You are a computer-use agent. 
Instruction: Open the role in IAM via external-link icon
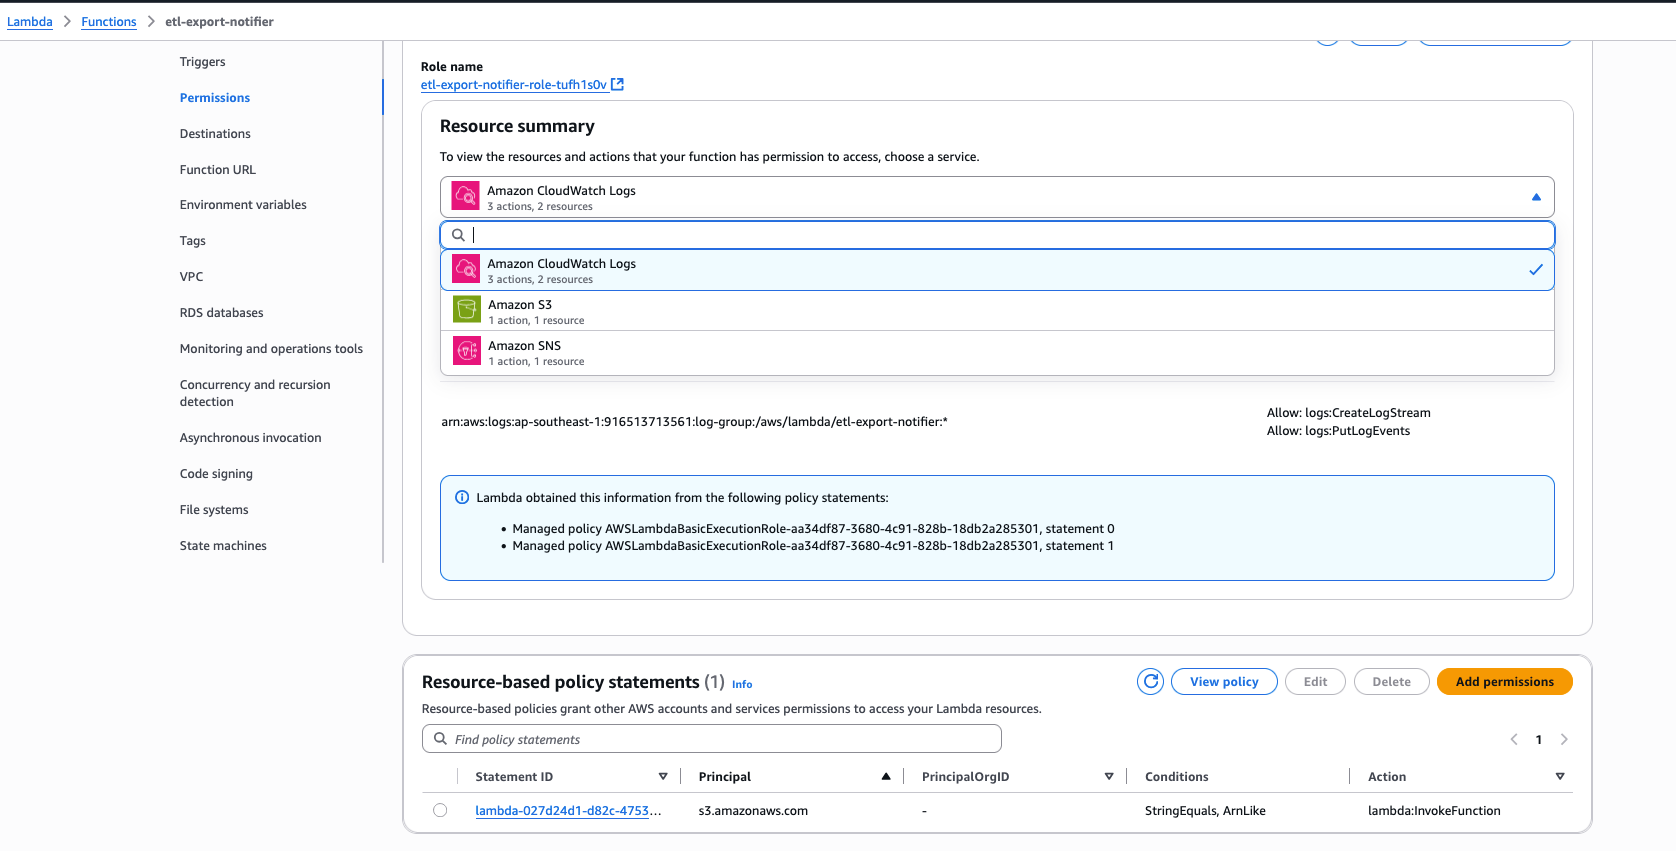coord(617,85)
